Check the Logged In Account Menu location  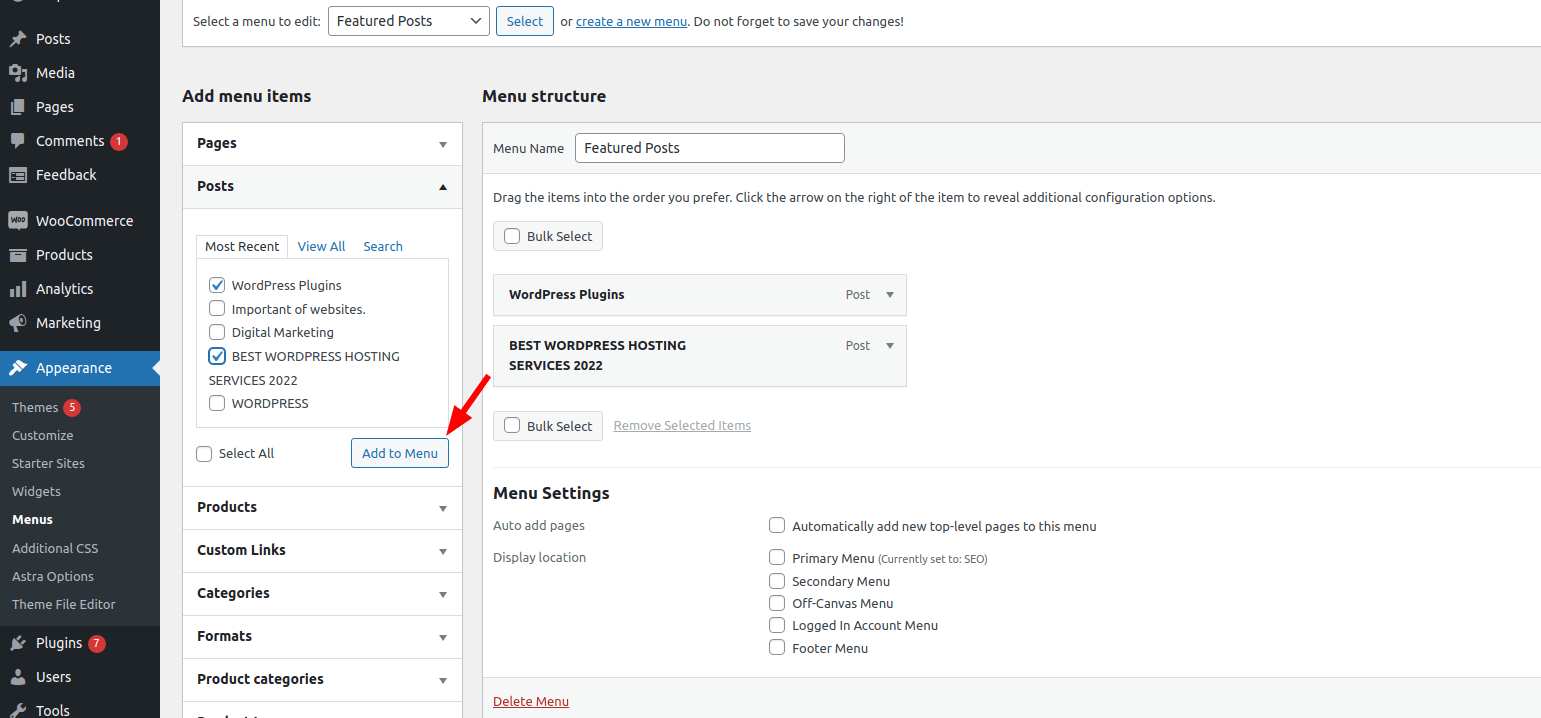point(777,625)
